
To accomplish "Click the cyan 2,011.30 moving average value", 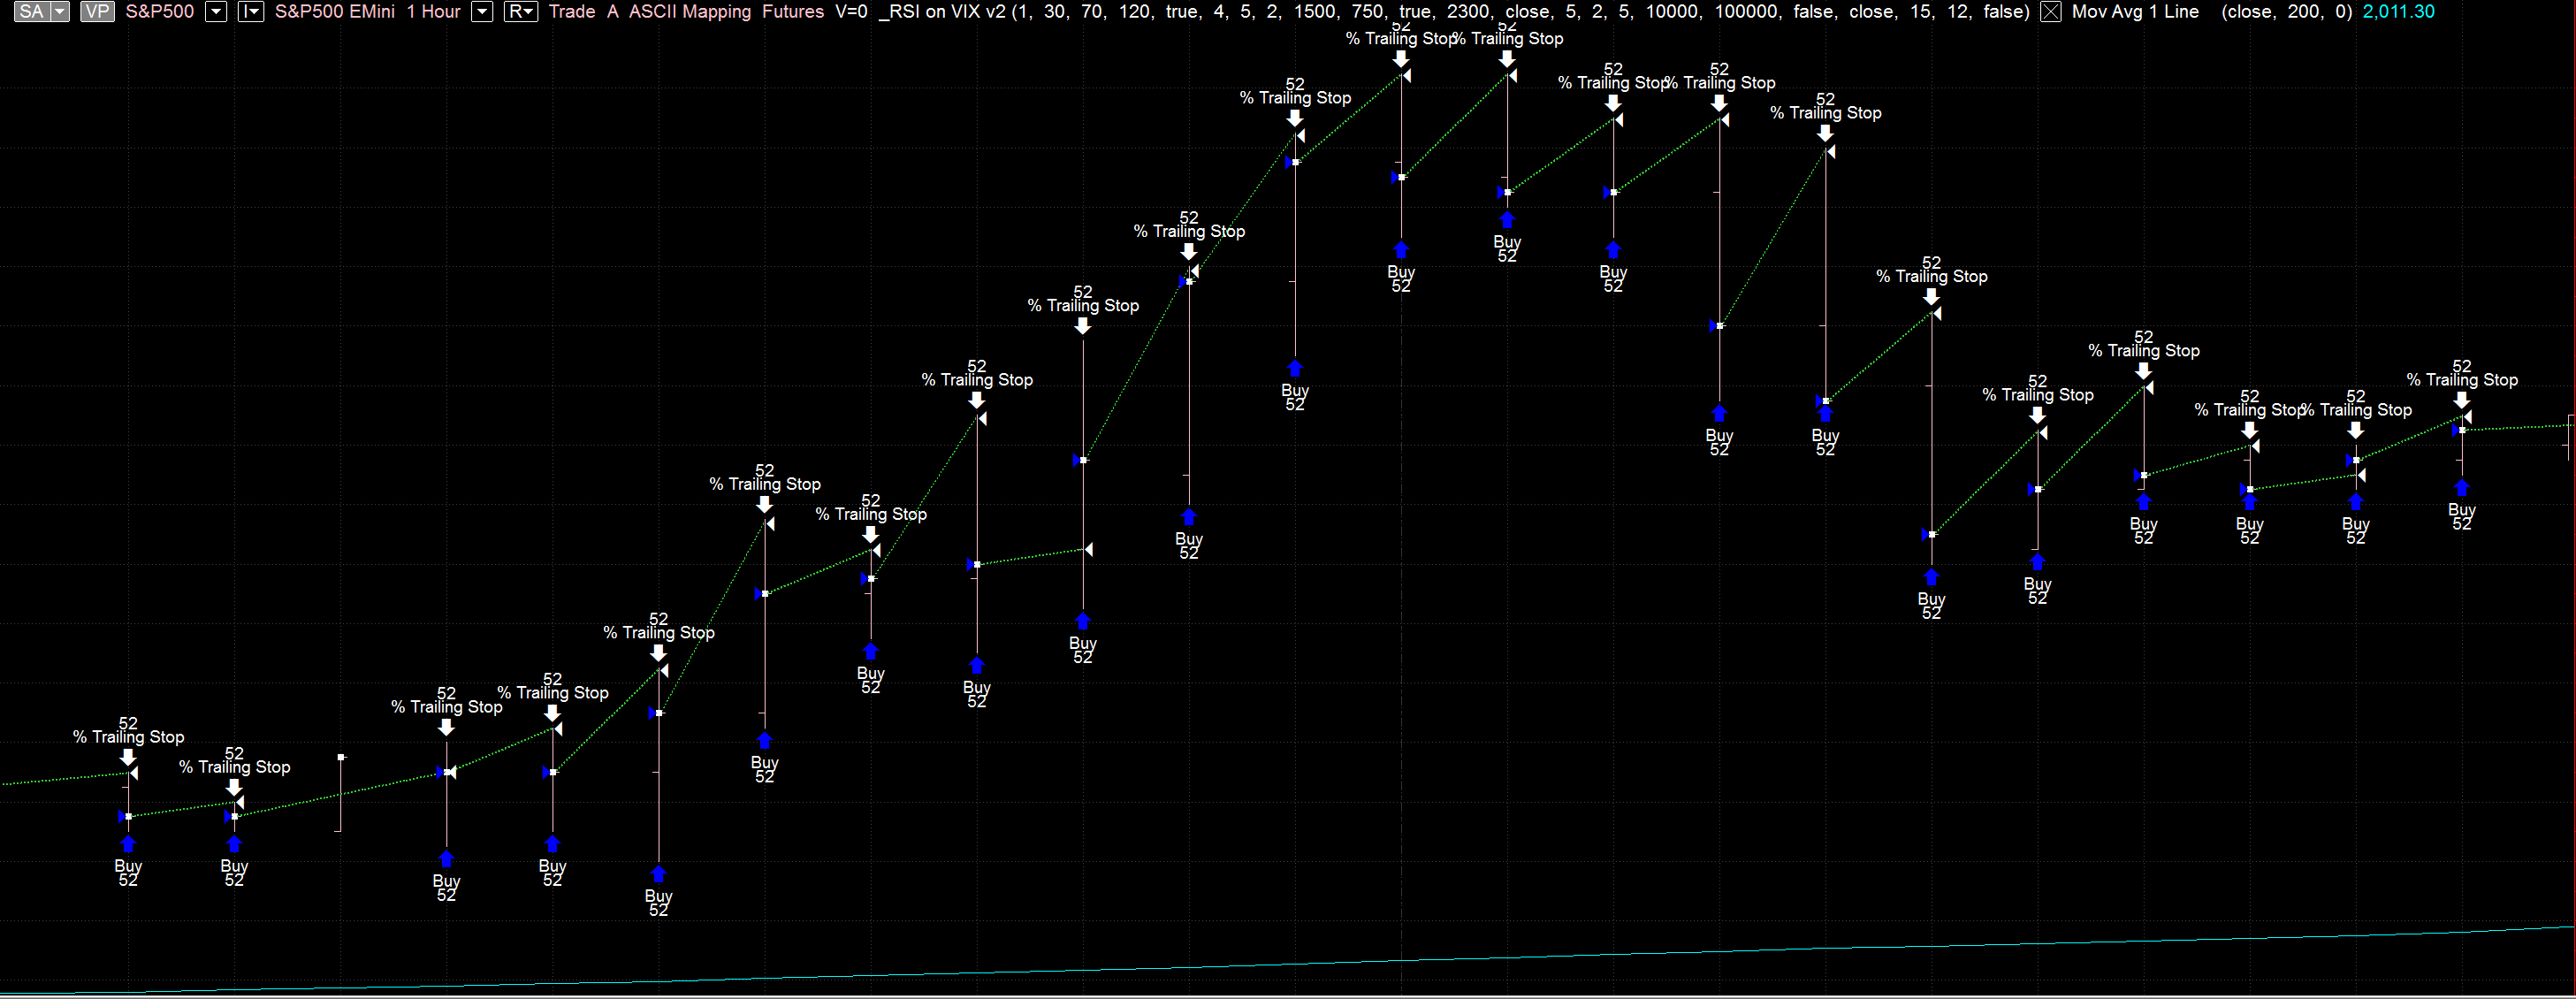I will point(2398,12).
